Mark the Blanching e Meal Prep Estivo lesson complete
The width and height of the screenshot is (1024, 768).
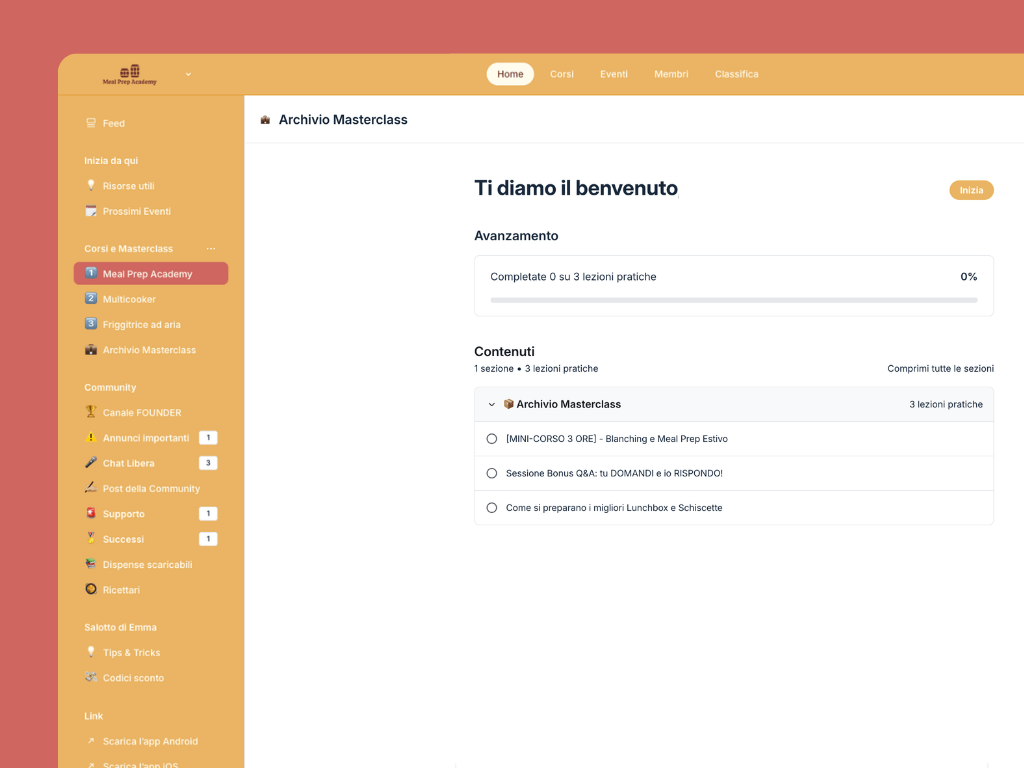(492, 439)
